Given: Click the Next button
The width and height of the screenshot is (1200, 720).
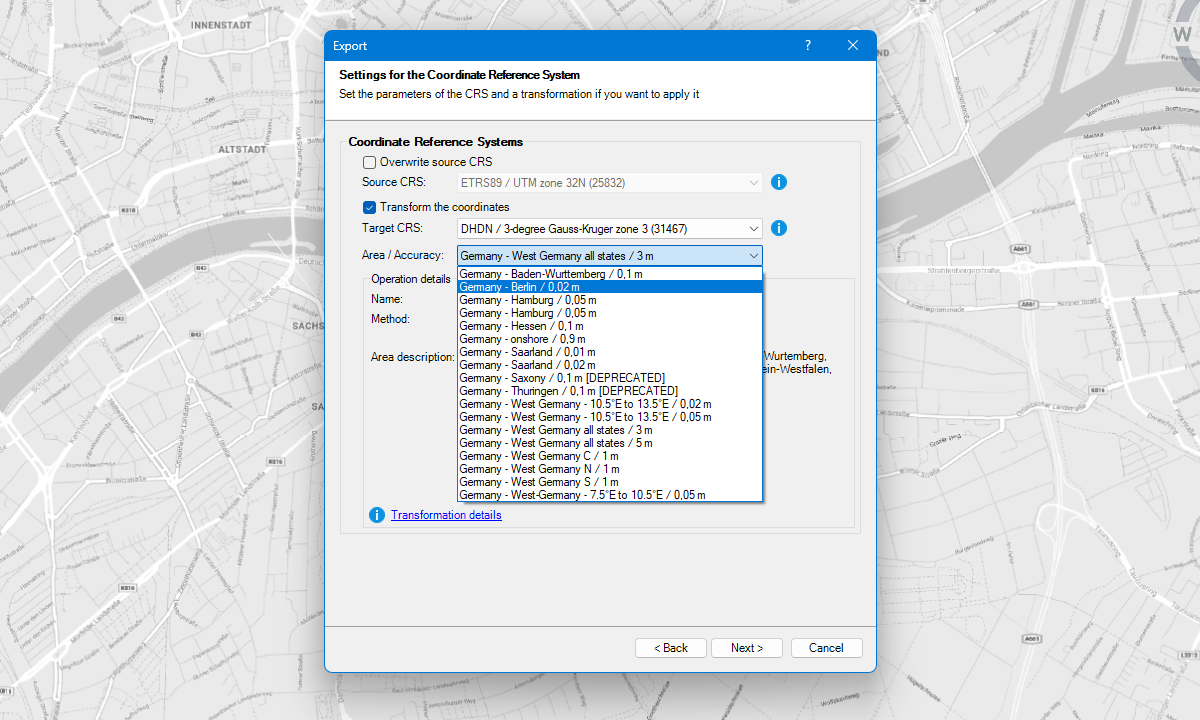Looking at the screenshot, I should coord(746,648).
